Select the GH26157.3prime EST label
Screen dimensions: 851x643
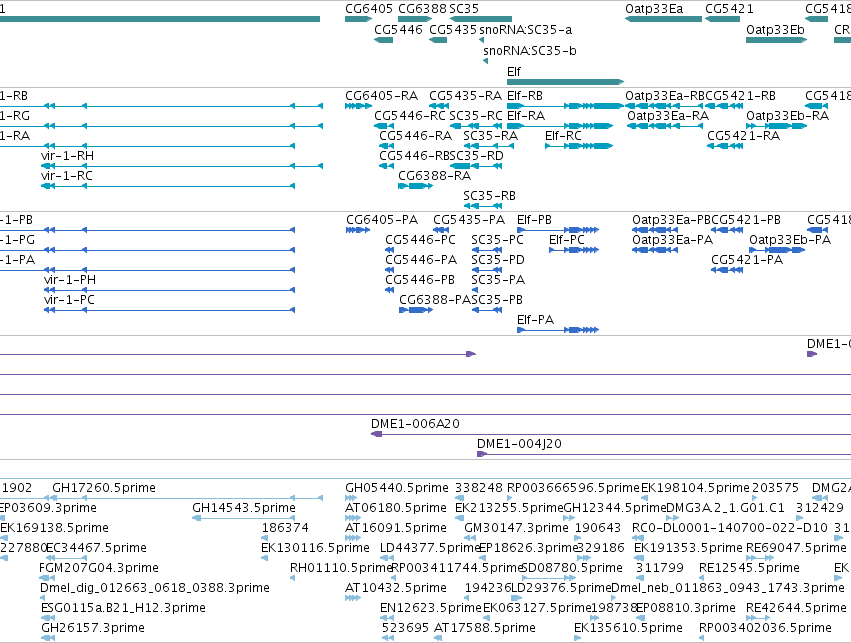[93, 628]
